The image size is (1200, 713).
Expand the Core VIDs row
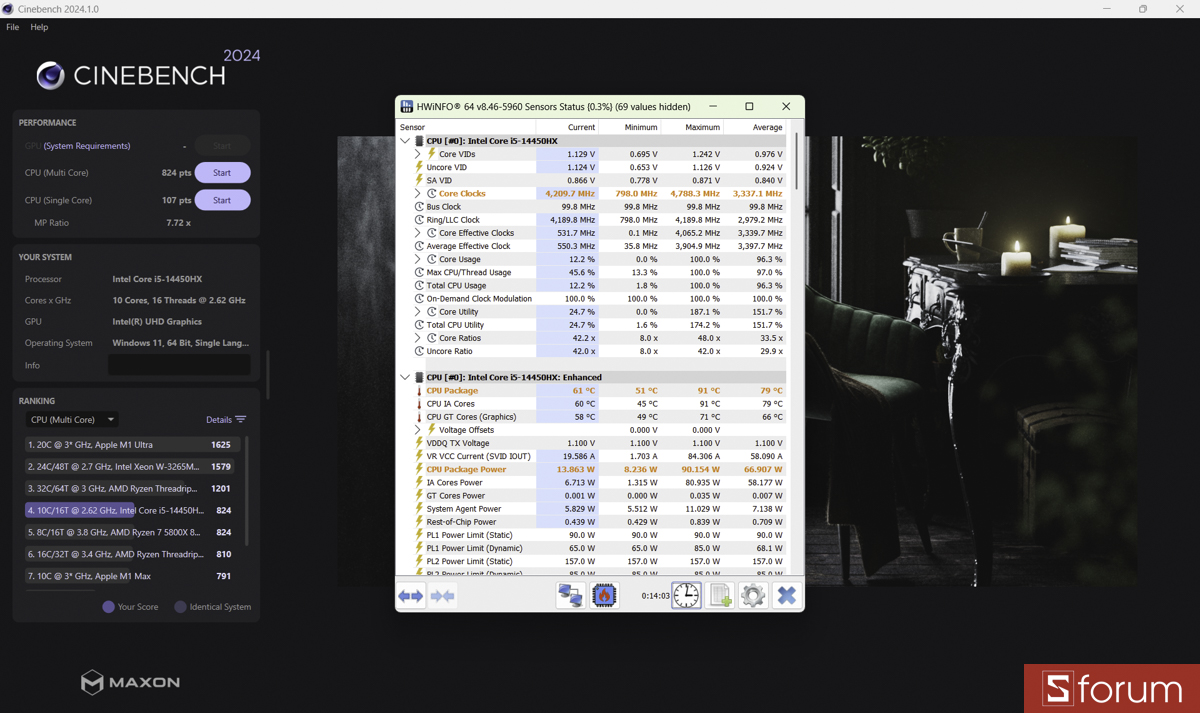point(418,154)
